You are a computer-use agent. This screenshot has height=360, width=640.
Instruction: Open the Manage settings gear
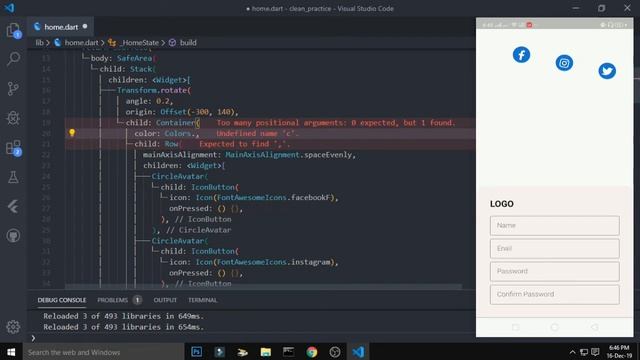(13, 327)
